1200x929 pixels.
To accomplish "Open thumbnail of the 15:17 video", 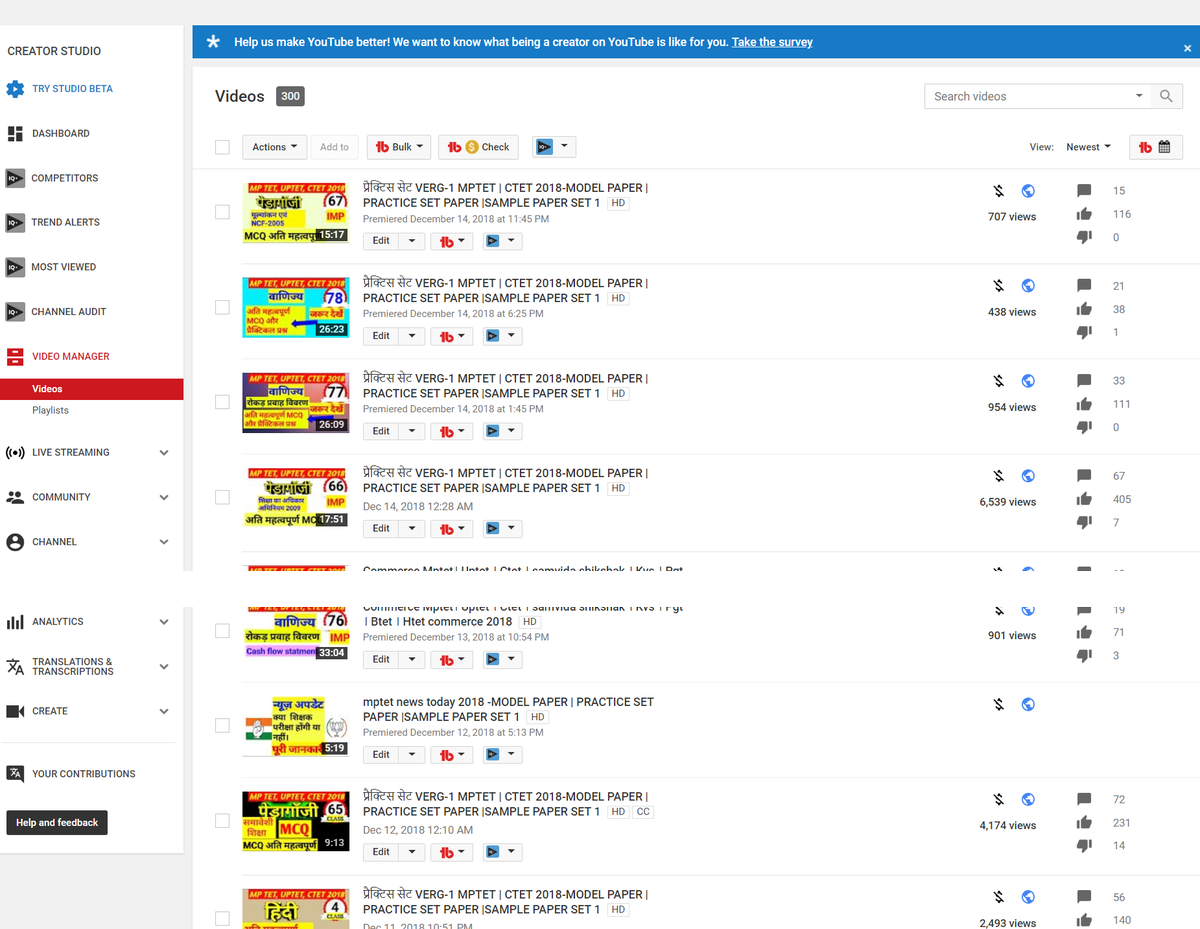I will (x=296, y=212).
